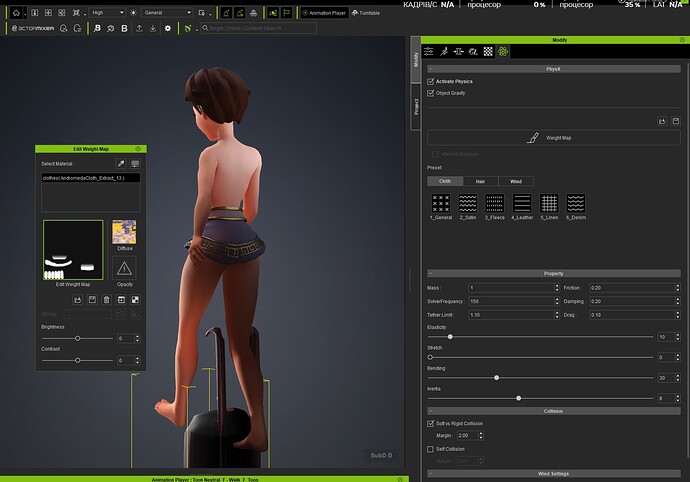Click the Online Content Search field
This screenshot has width=690, height=482.
[259, 28]
